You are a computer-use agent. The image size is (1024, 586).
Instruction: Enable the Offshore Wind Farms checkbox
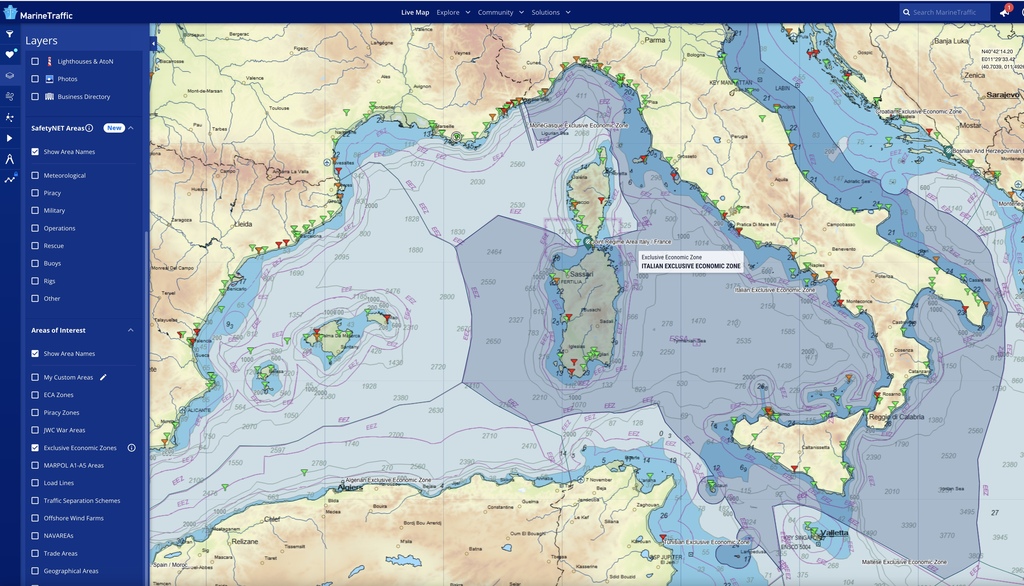coord(35,519)
